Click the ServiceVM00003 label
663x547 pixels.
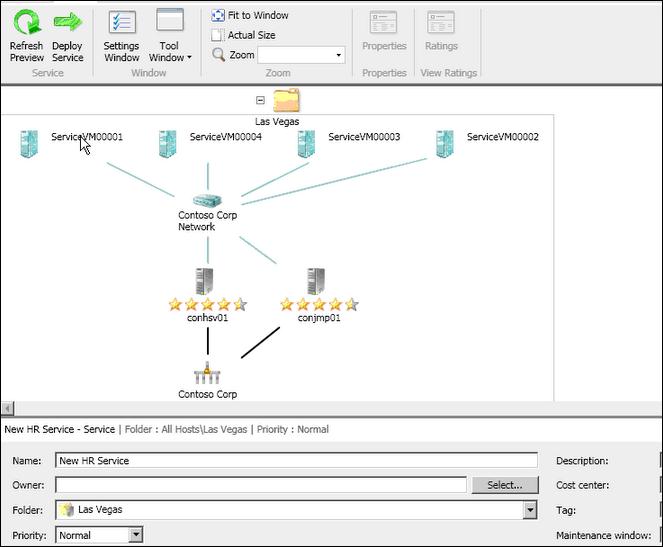[x=364, y=137]
